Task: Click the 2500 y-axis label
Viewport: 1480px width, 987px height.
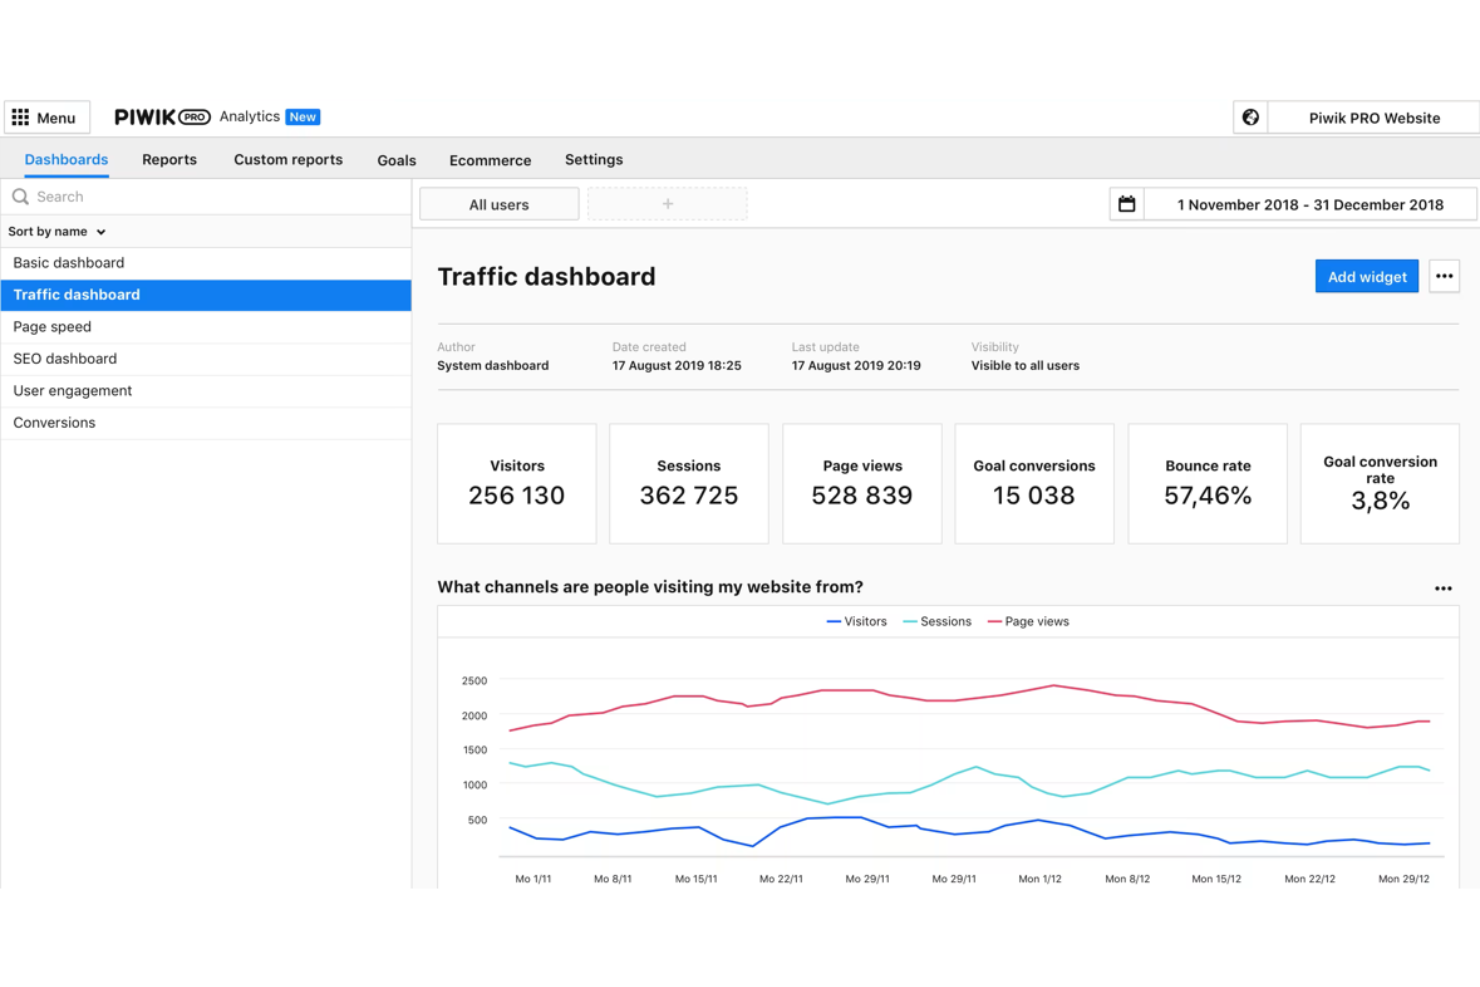Action: [474, 681]
